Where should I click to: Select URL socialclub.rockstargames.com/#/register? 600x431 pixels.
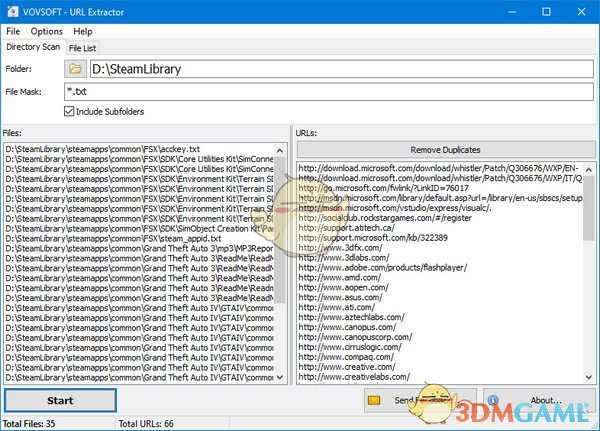tap(440, 218)
